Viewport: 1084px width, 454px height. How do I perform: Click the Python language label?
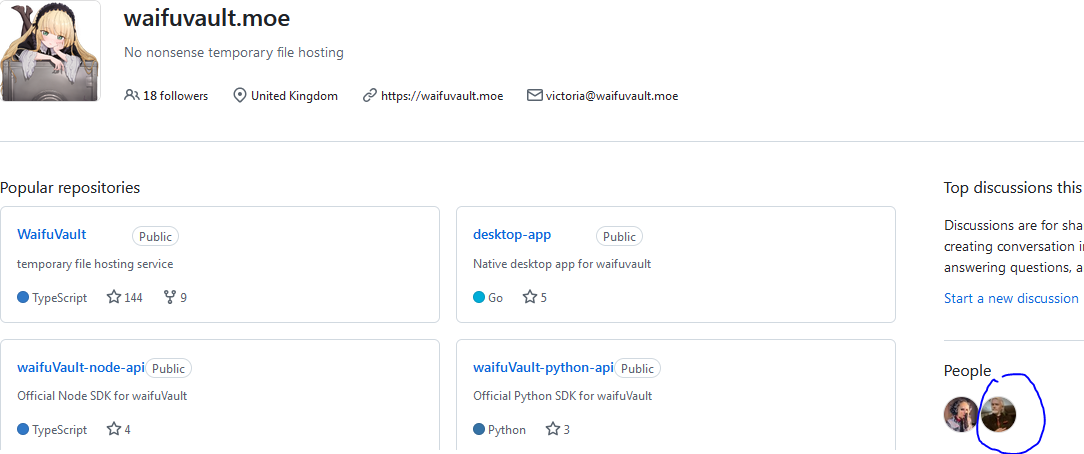[x=507, y=430]
